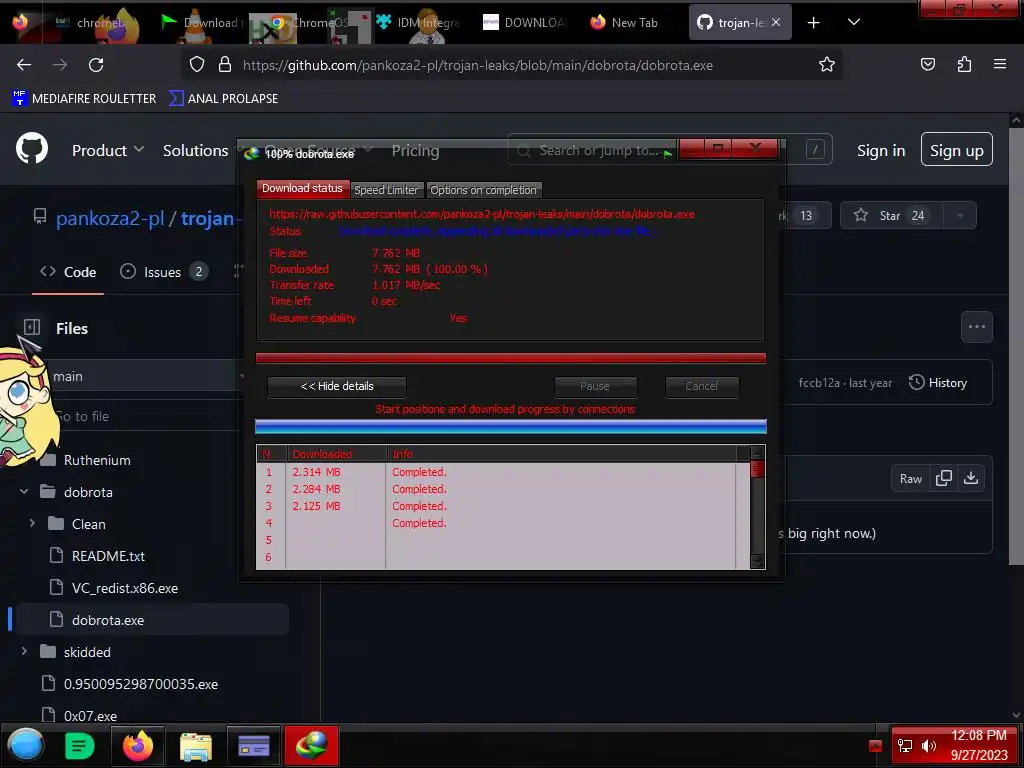Click the Sign up button

click(957, 150)
